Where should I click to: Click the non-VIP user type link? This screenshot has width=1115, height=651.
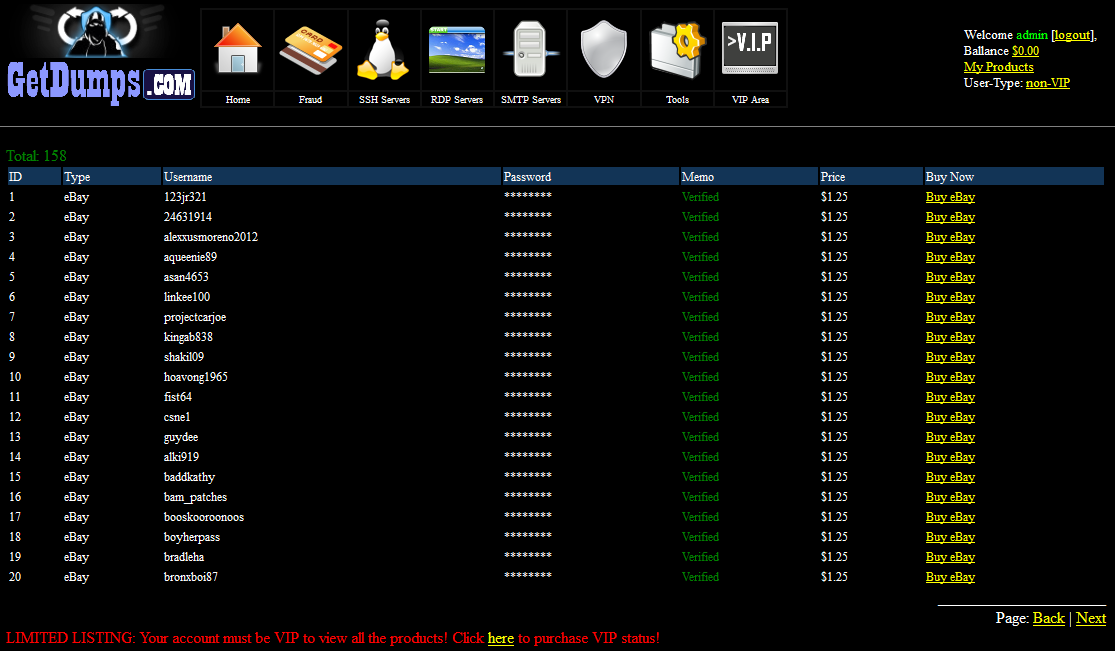1047,83
